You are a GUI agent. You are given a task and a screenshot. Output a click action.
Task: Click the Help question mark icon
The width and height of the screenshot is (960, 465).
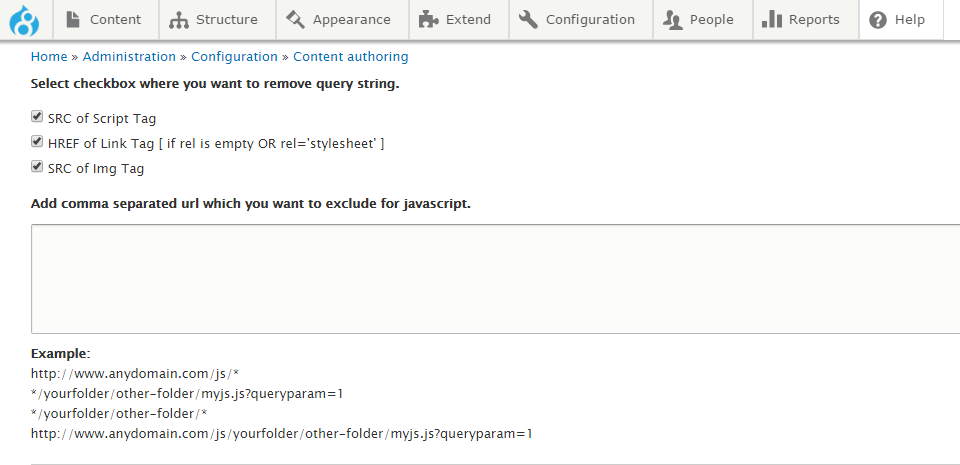coord(878,20)
